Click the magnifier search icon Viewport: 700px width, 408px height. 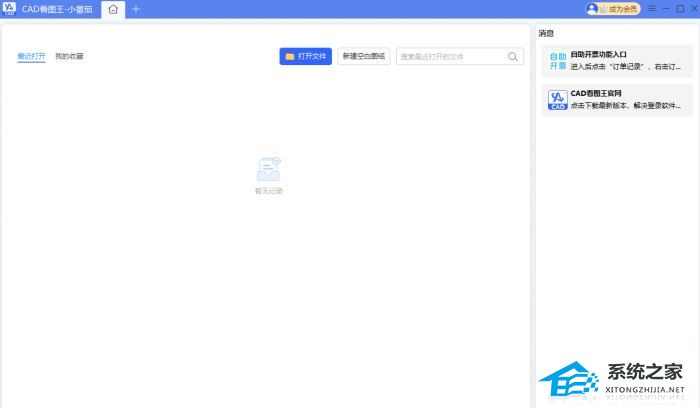(x=512, y=56)
